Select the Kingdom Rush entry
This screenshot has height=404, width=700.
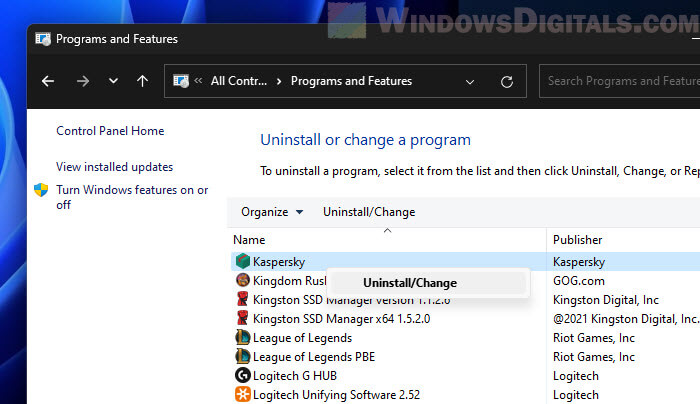290,281
